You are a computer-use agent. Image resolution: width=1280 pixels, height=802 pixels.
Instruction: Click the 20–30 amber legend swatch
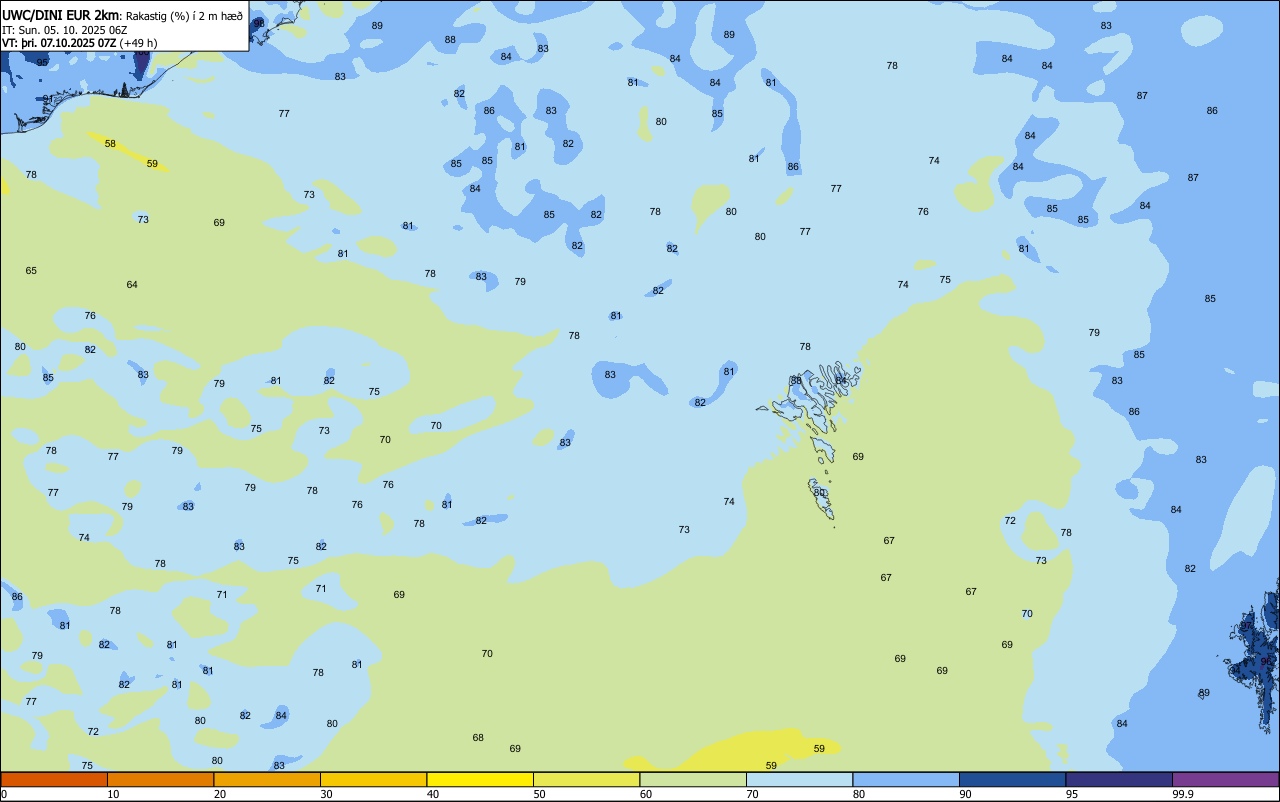267,779
